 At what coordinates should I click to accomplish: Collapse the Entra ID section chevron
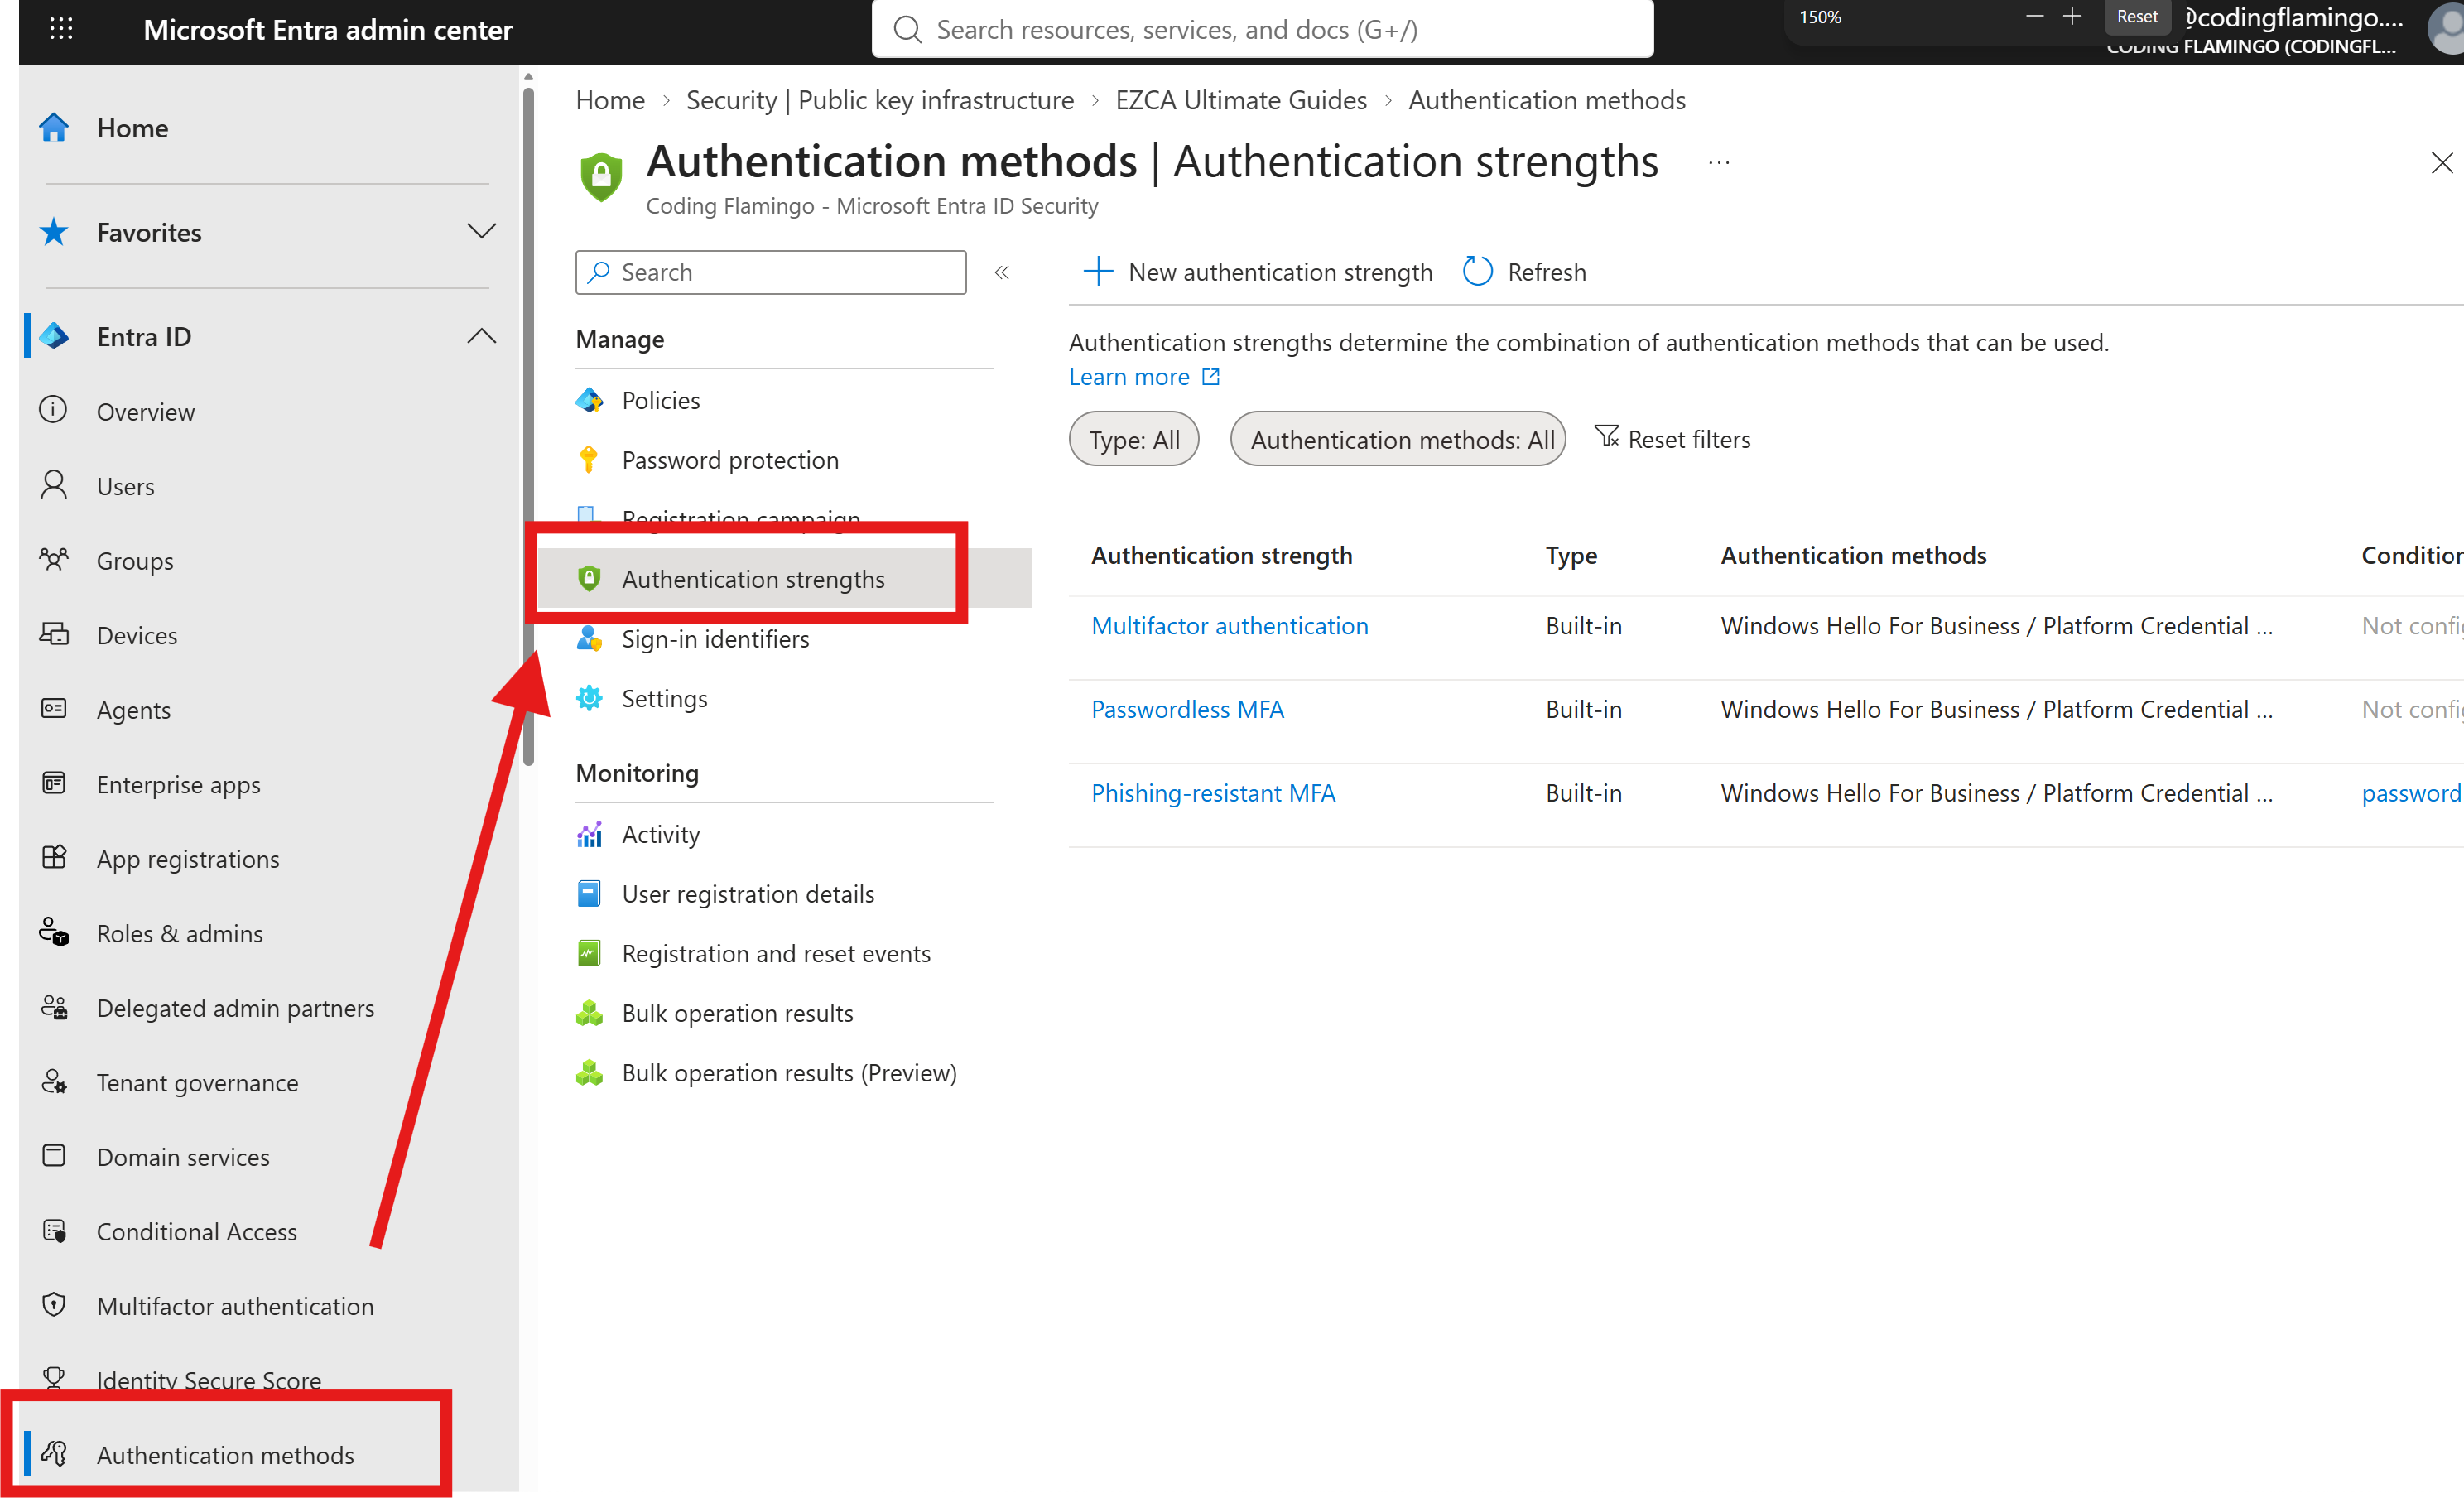click(482, 336)
